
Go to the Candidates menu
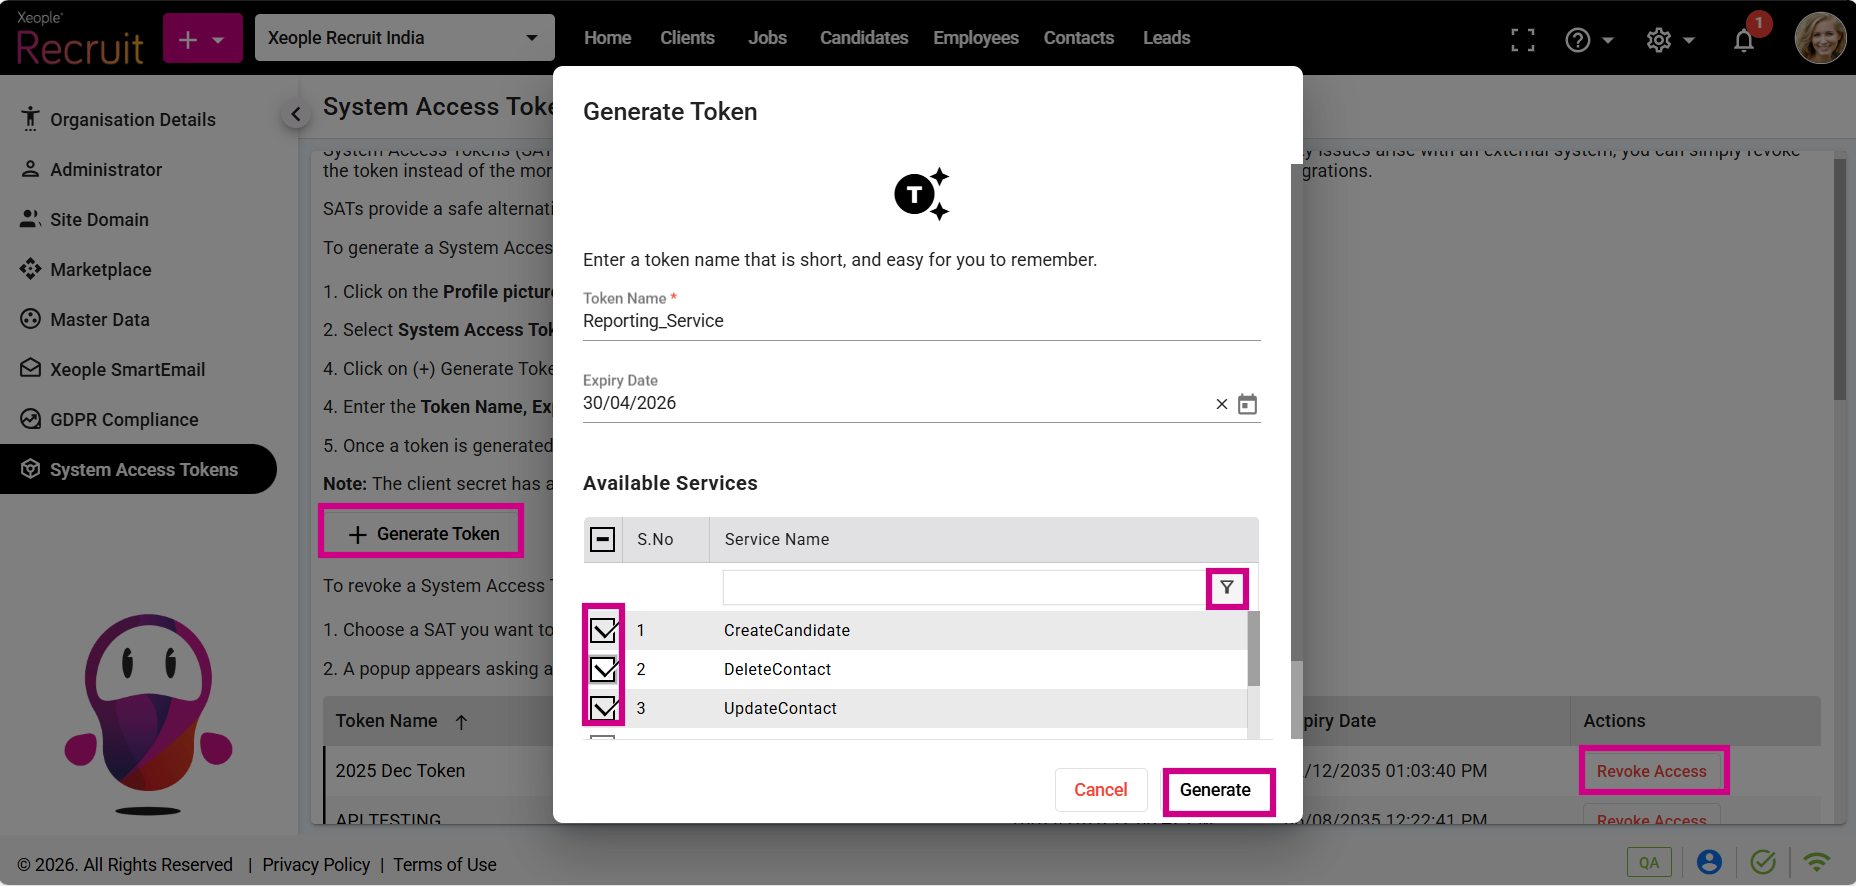[863, 38]
